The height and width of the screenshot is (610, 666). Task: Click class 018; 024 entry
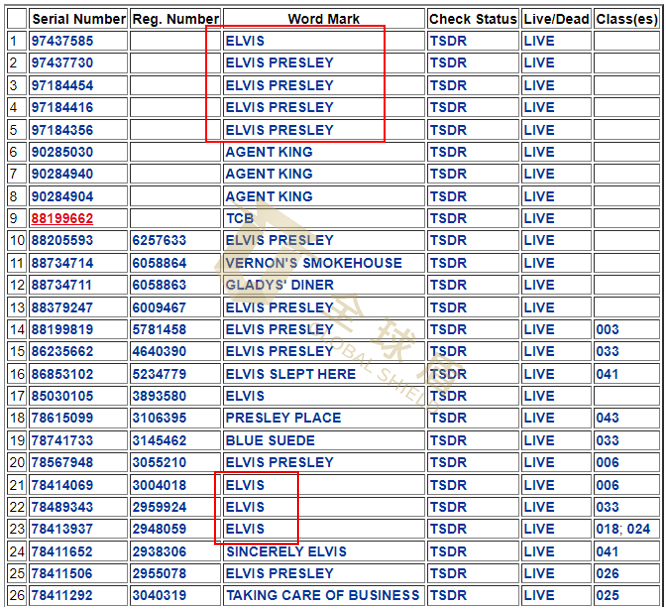click(623, 529)
